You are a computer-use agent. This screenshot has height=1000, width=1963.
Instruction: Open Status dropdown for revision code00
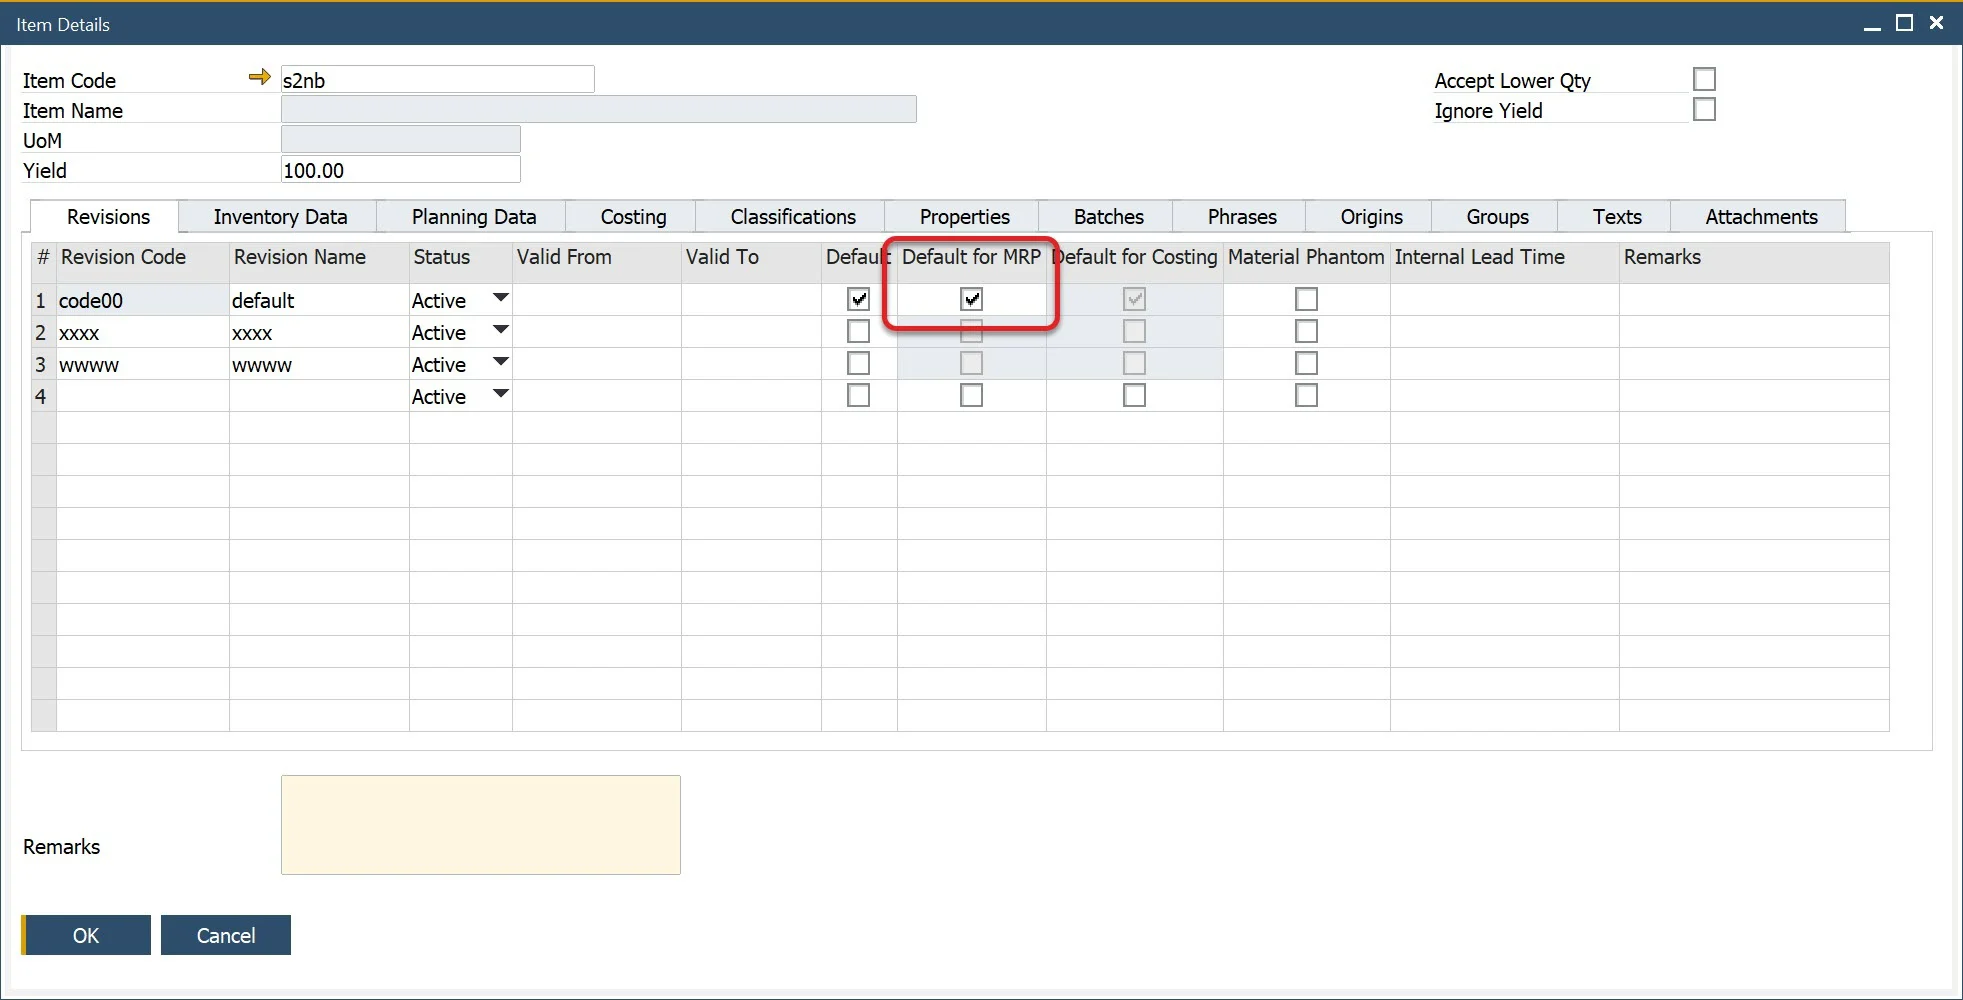(501, 299)
